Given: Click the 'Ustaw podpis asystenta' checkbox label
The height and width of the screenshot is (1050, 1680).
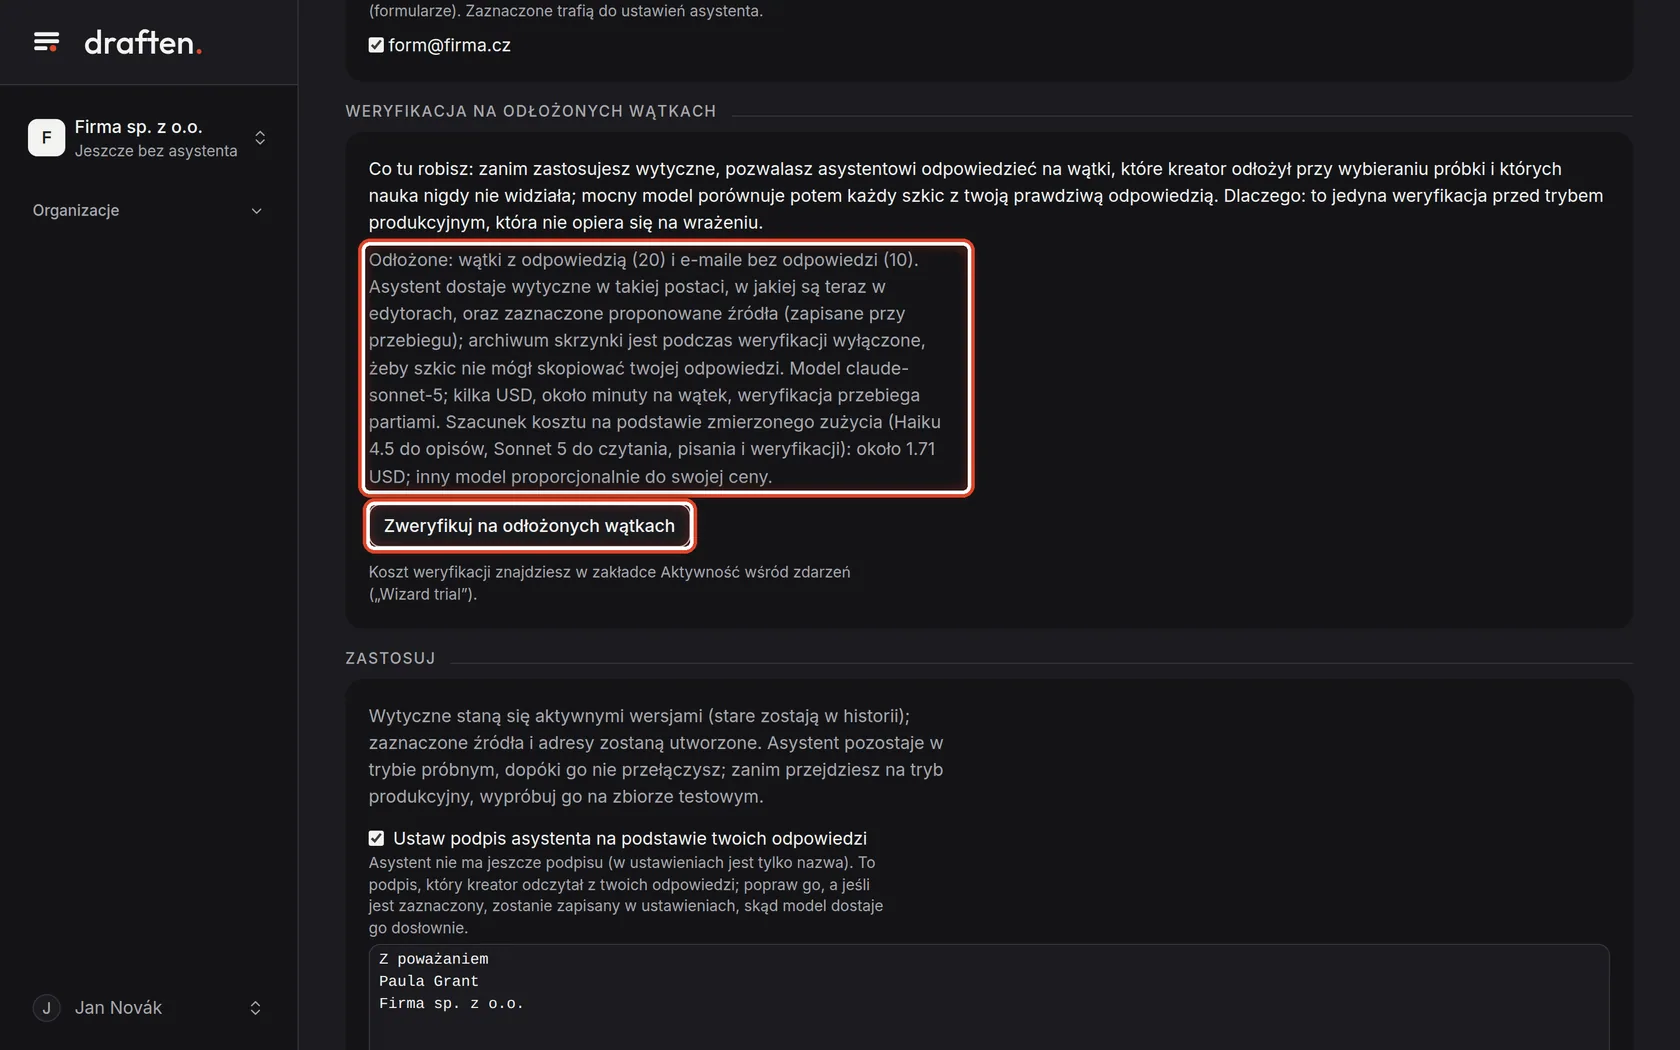Looking at the screenshot, I should [x=630, y=838].
